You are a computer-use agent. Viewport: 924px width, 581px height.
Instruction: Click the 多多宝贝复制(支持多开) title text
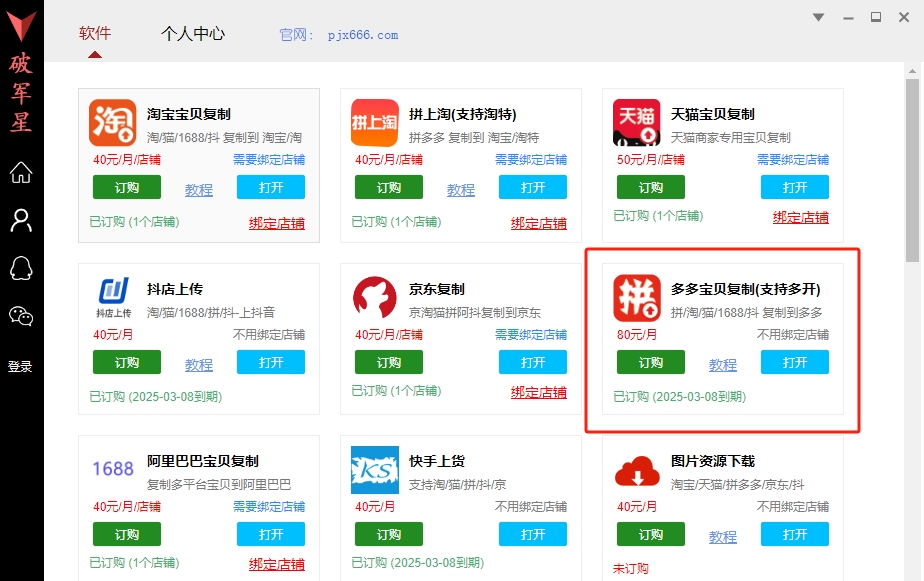pyautogui.click(x=745, y=289)
